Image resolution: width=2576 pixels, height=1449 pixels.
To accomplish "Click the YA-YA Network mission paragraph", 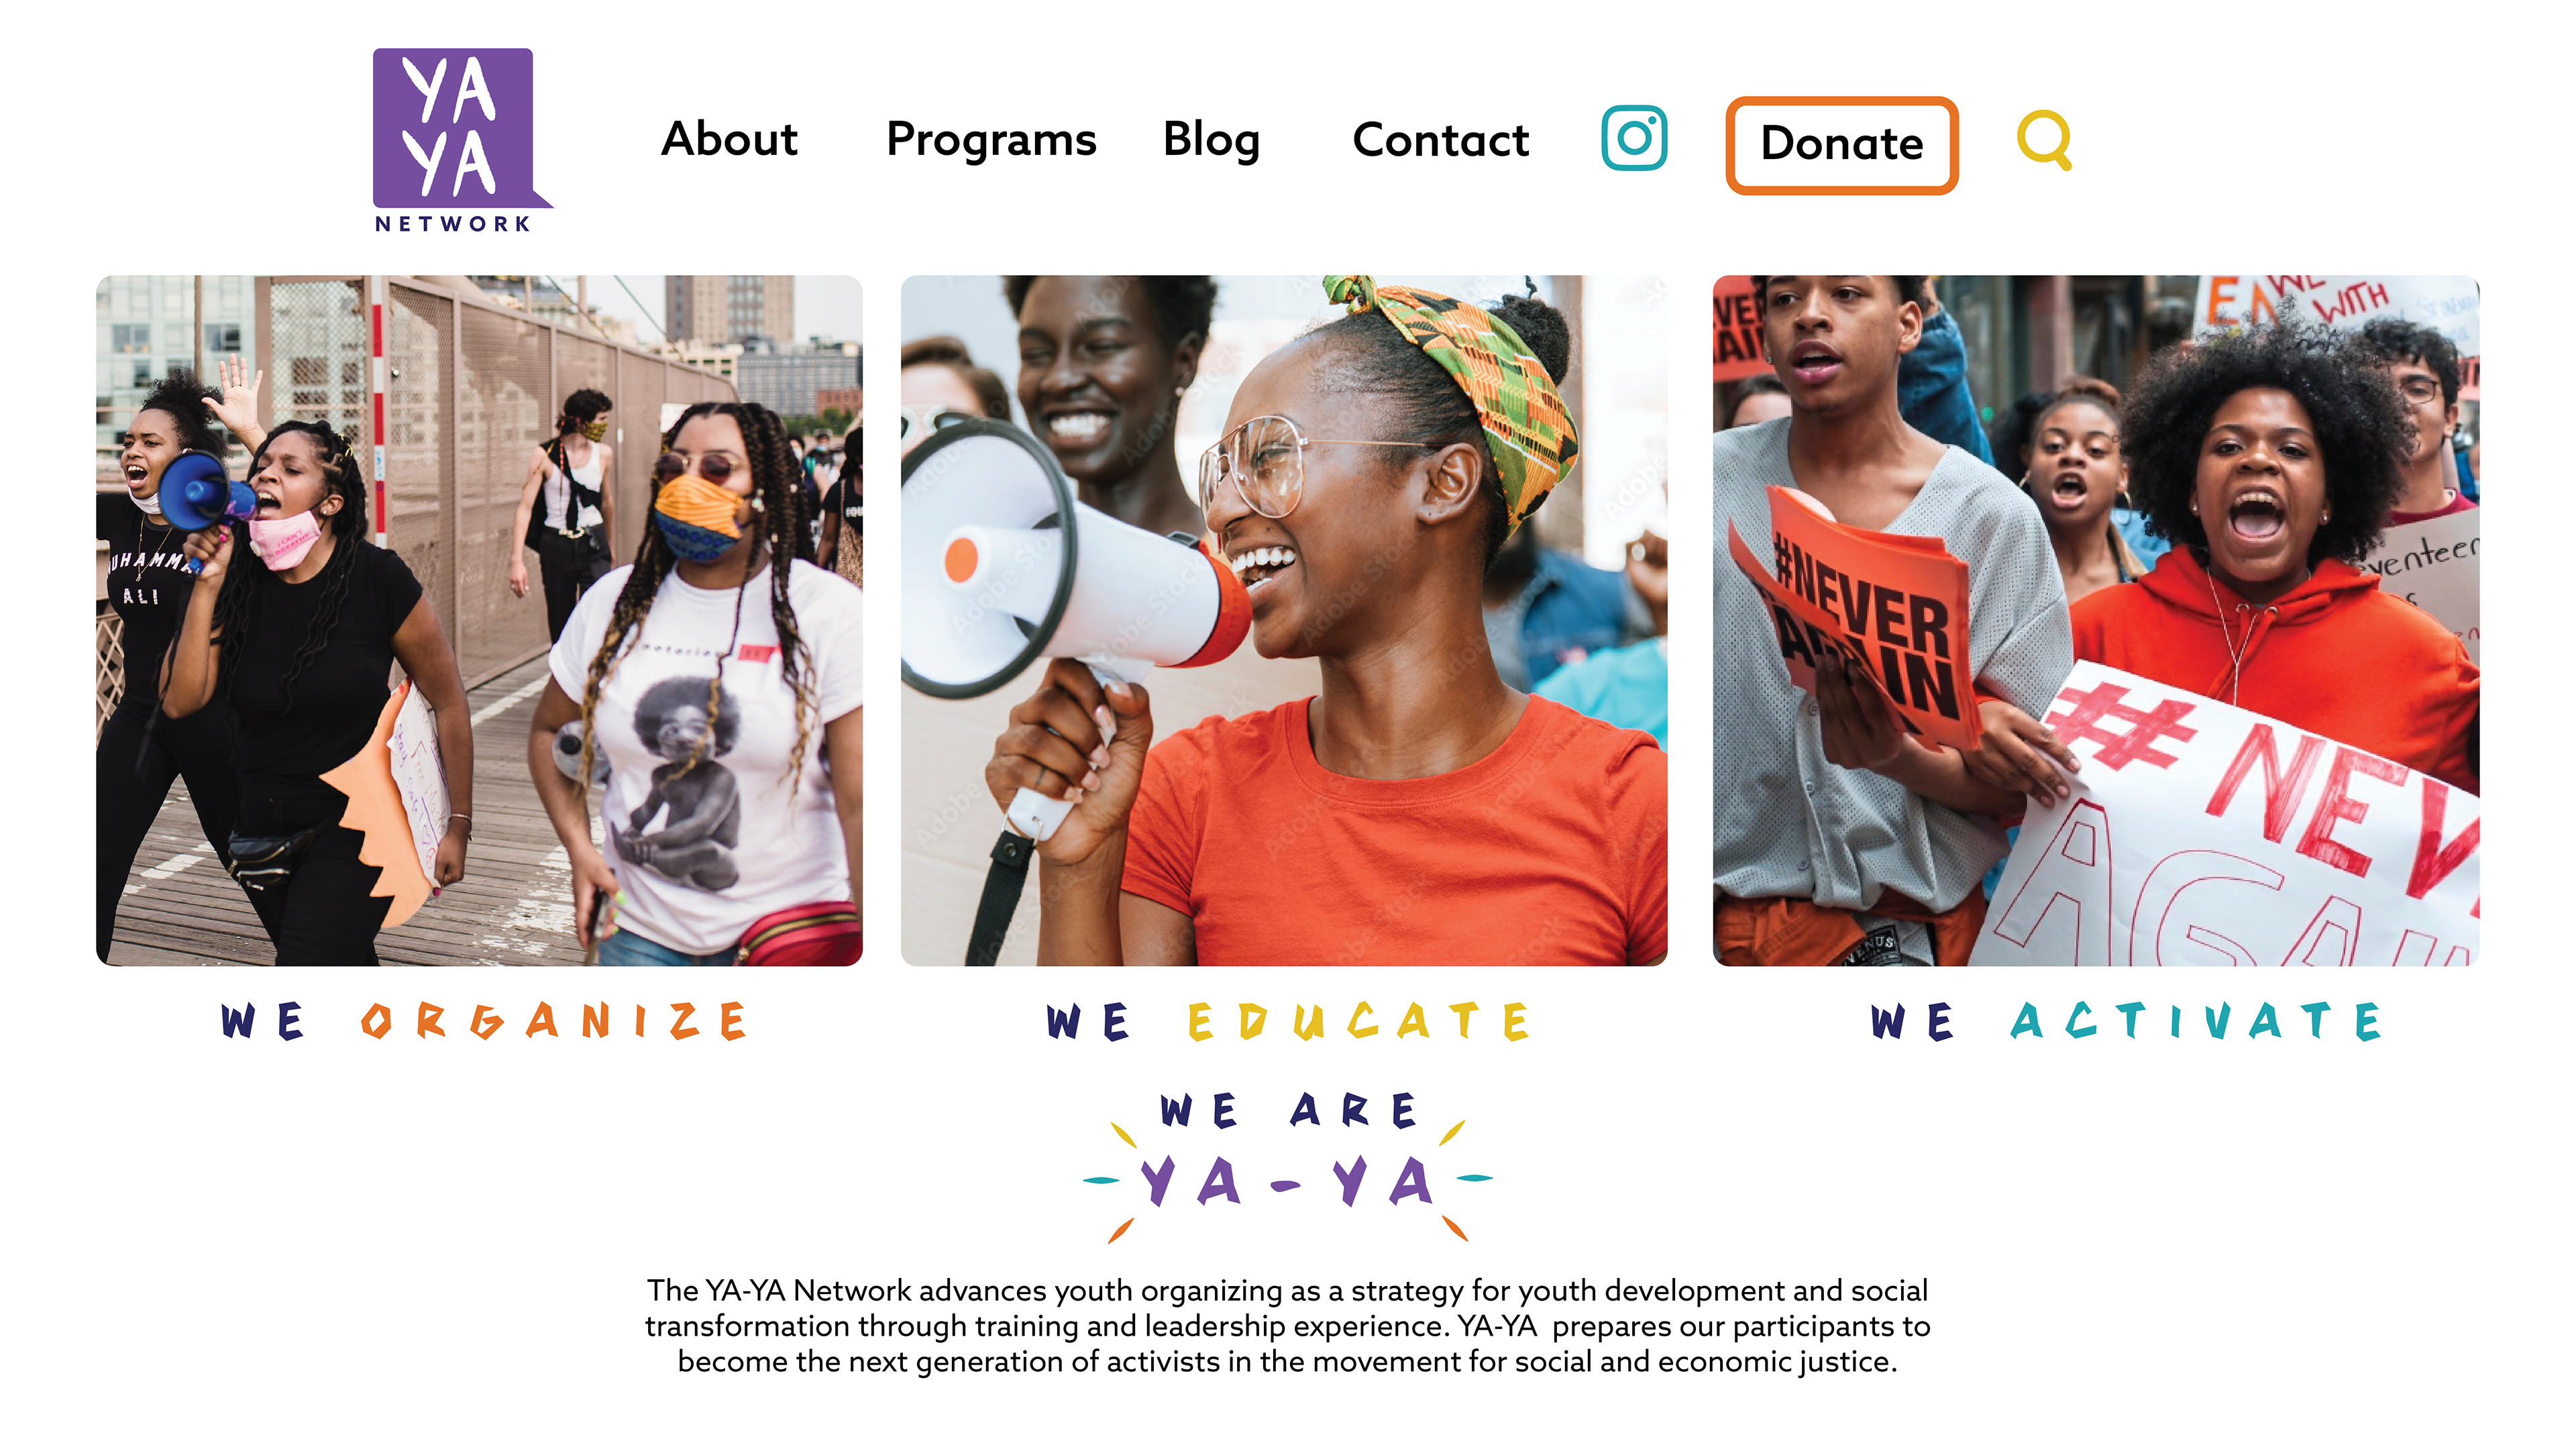I will point(1288,1326).
